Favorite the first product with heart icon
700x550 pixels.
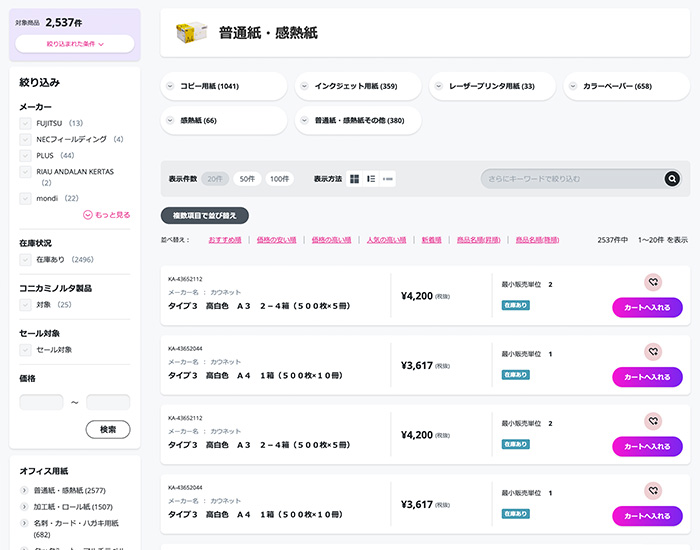pos(652,282)
